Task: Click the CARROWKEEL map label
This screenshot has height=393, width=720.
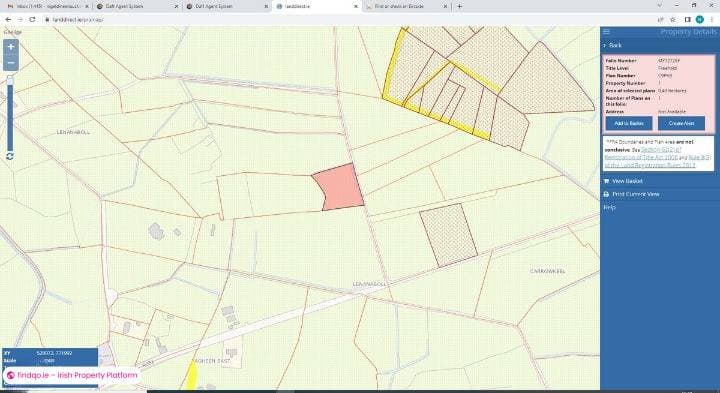Action: pyautogui.click(x=548, y=271)
